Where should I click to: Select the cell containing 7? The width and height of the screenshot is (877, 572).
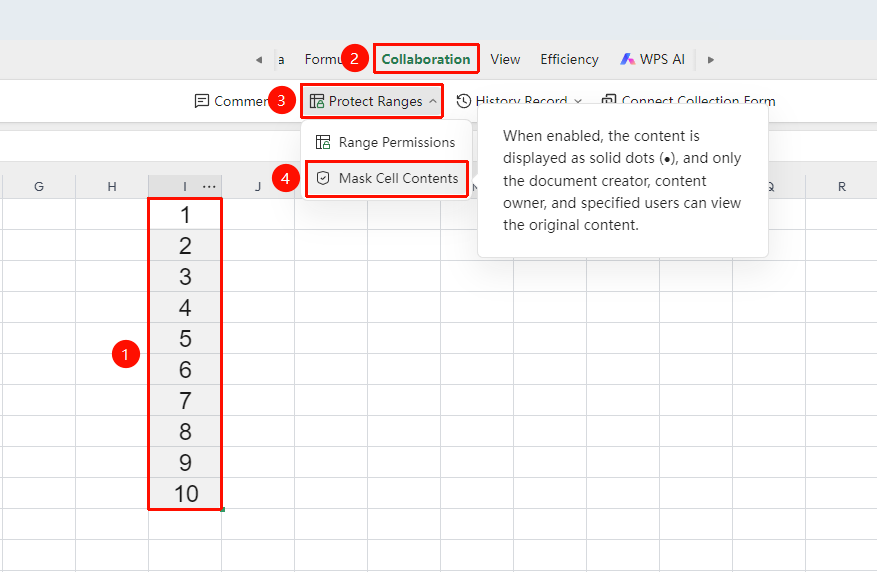coord(185,400)
